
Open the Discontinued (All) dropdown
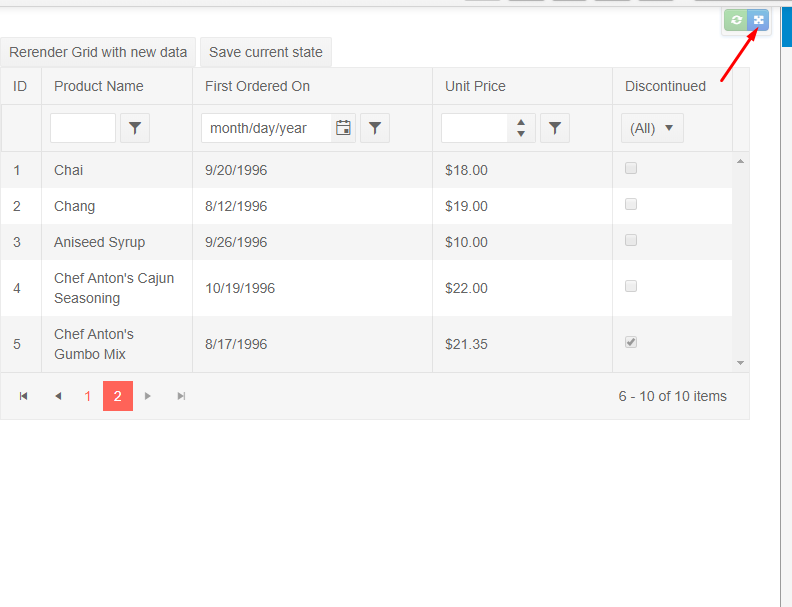coord(652,128)
